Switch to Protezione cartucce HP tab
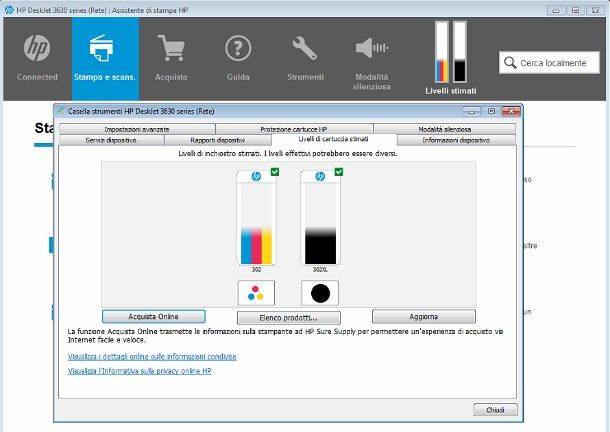Image resolution: width=610 pixels, height=432 pixels. pos(294,129)
